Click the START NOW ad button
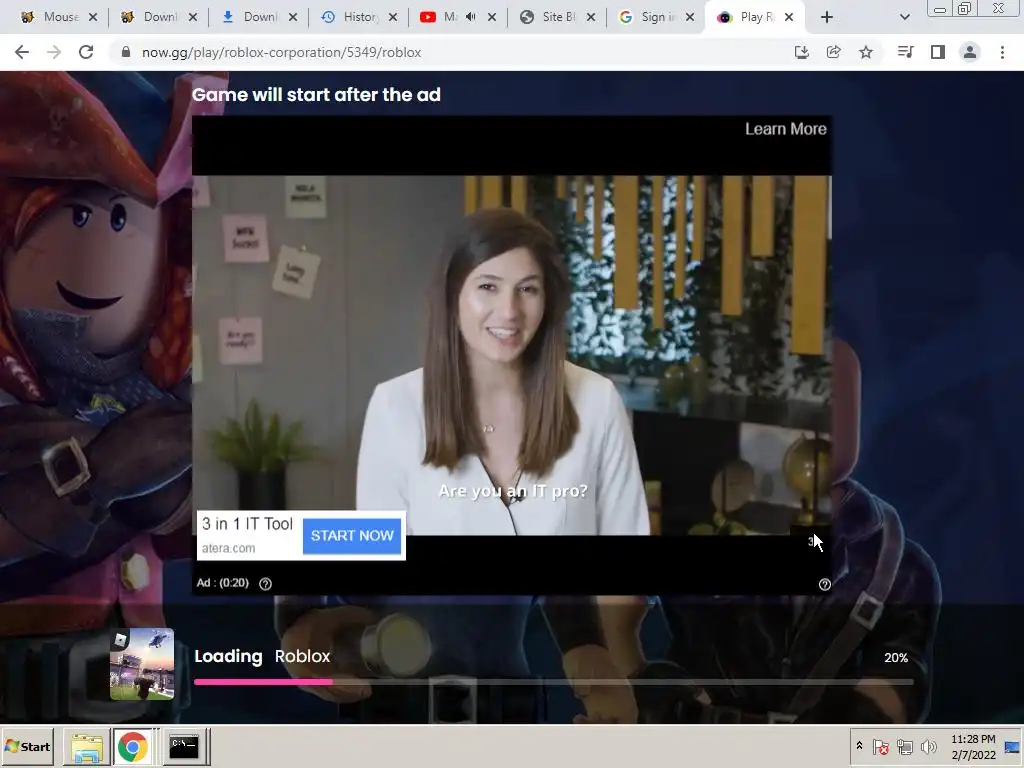Image resolution: width=1024 pixels, height=768 pixels. [x=352, y=536]
